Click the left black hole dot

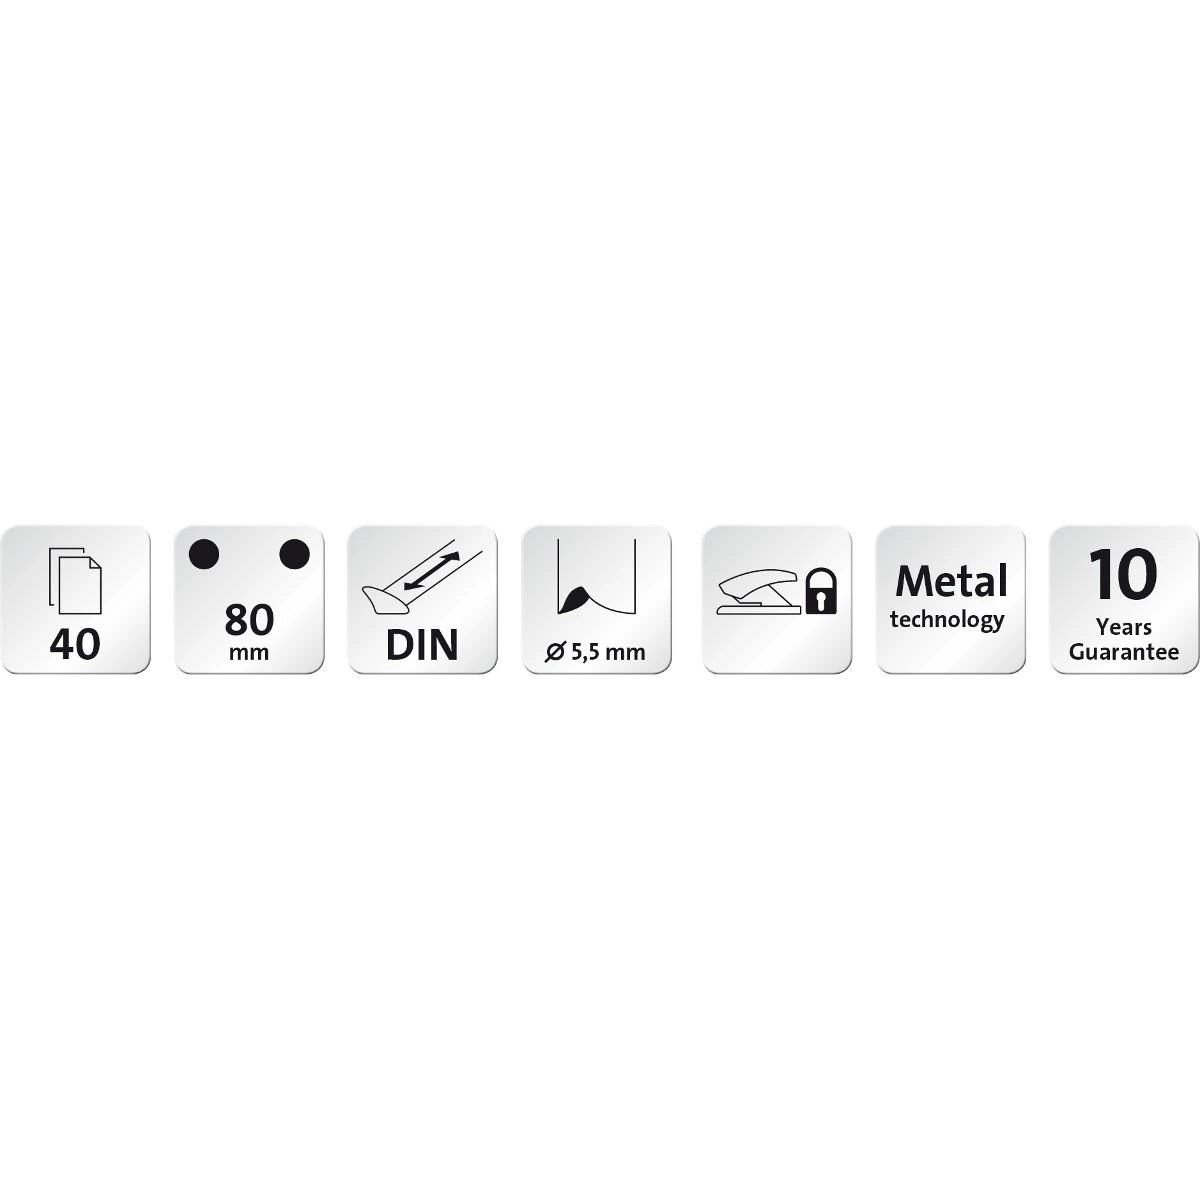point(204,554)
